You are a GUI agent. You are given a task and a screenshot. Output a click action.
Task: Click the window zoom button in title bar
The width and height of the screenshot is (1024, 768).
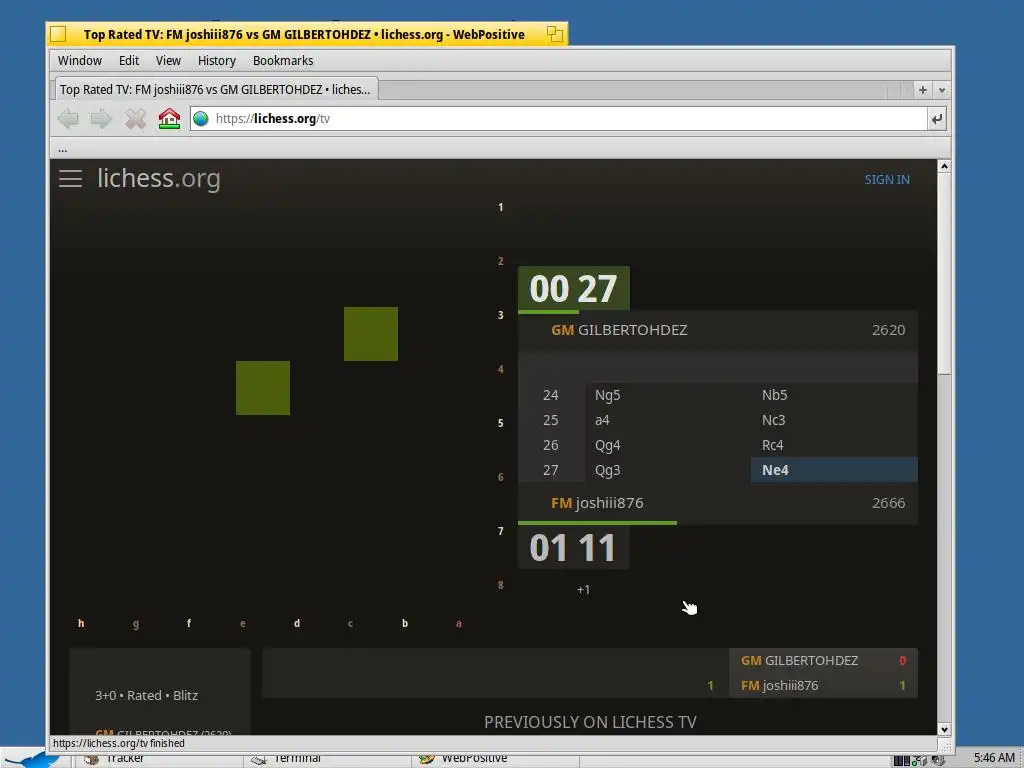554,34
